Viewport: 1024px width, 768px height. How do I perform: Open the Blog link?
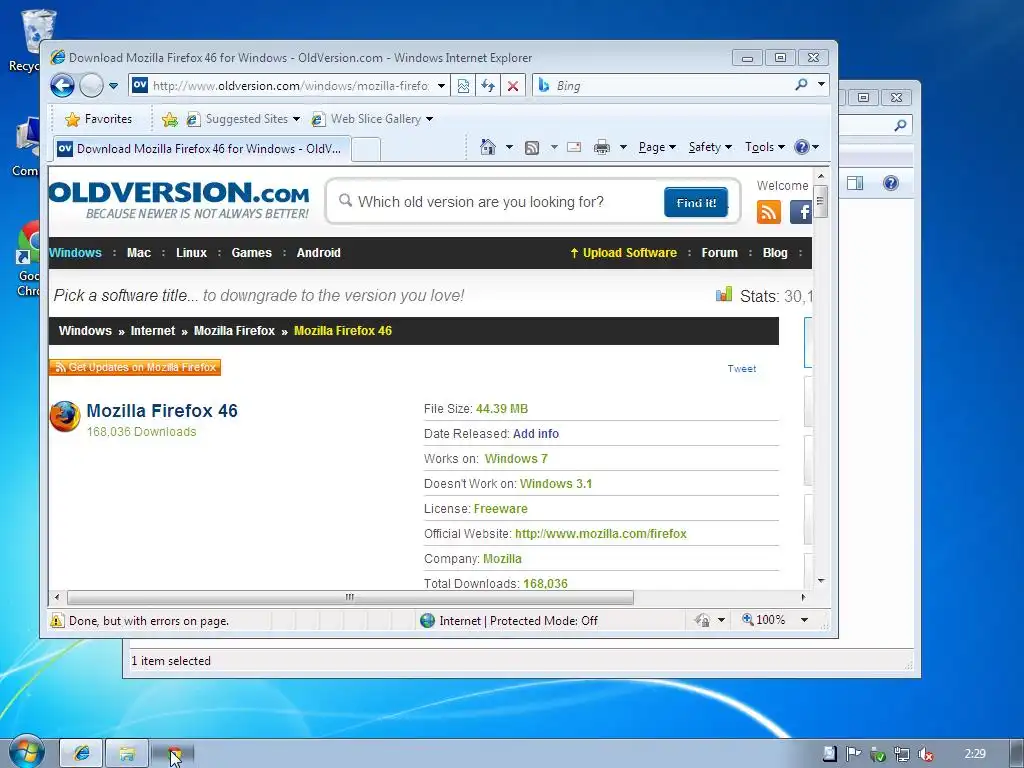(775, 253)
